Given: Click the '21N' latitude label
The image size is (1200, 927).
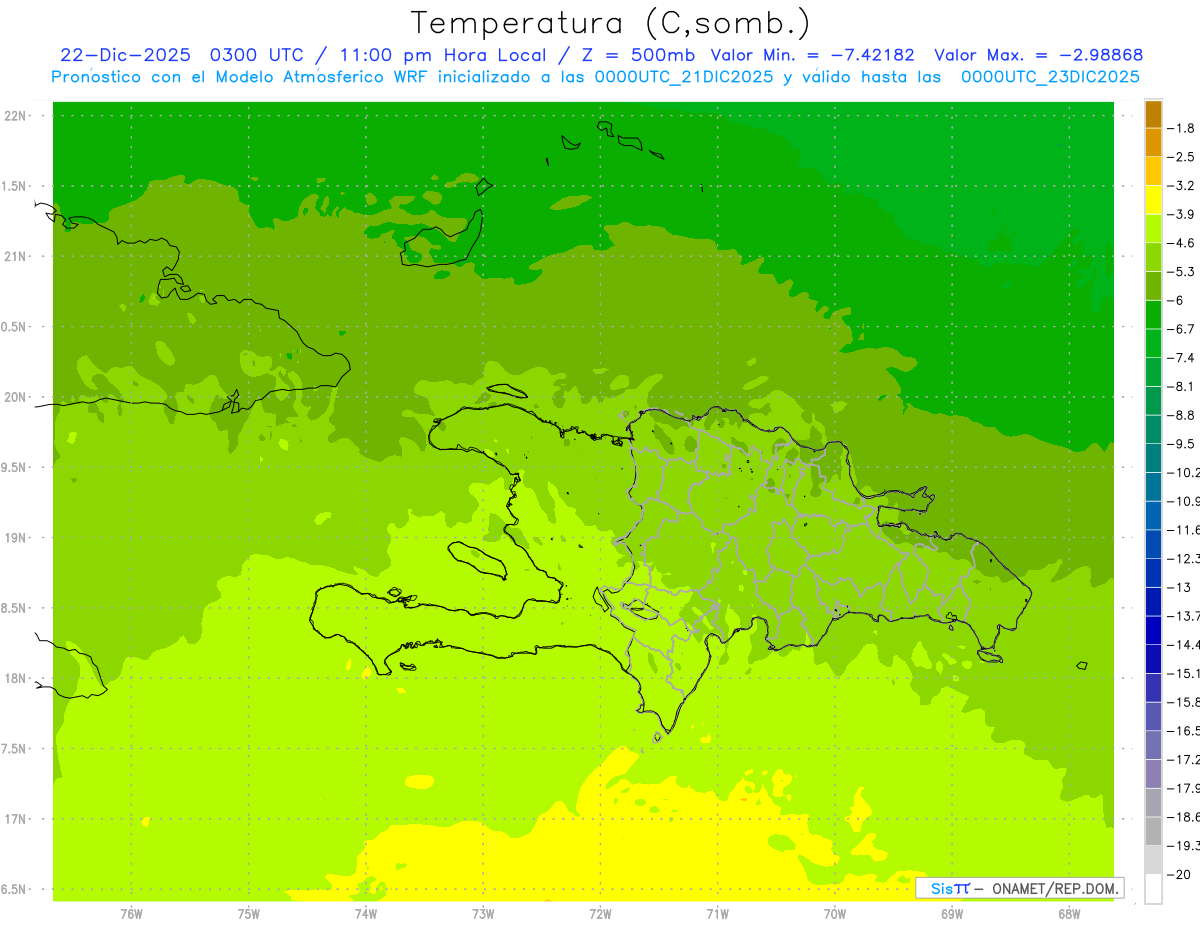Looking at the screenshot, I should pos(16,257).
